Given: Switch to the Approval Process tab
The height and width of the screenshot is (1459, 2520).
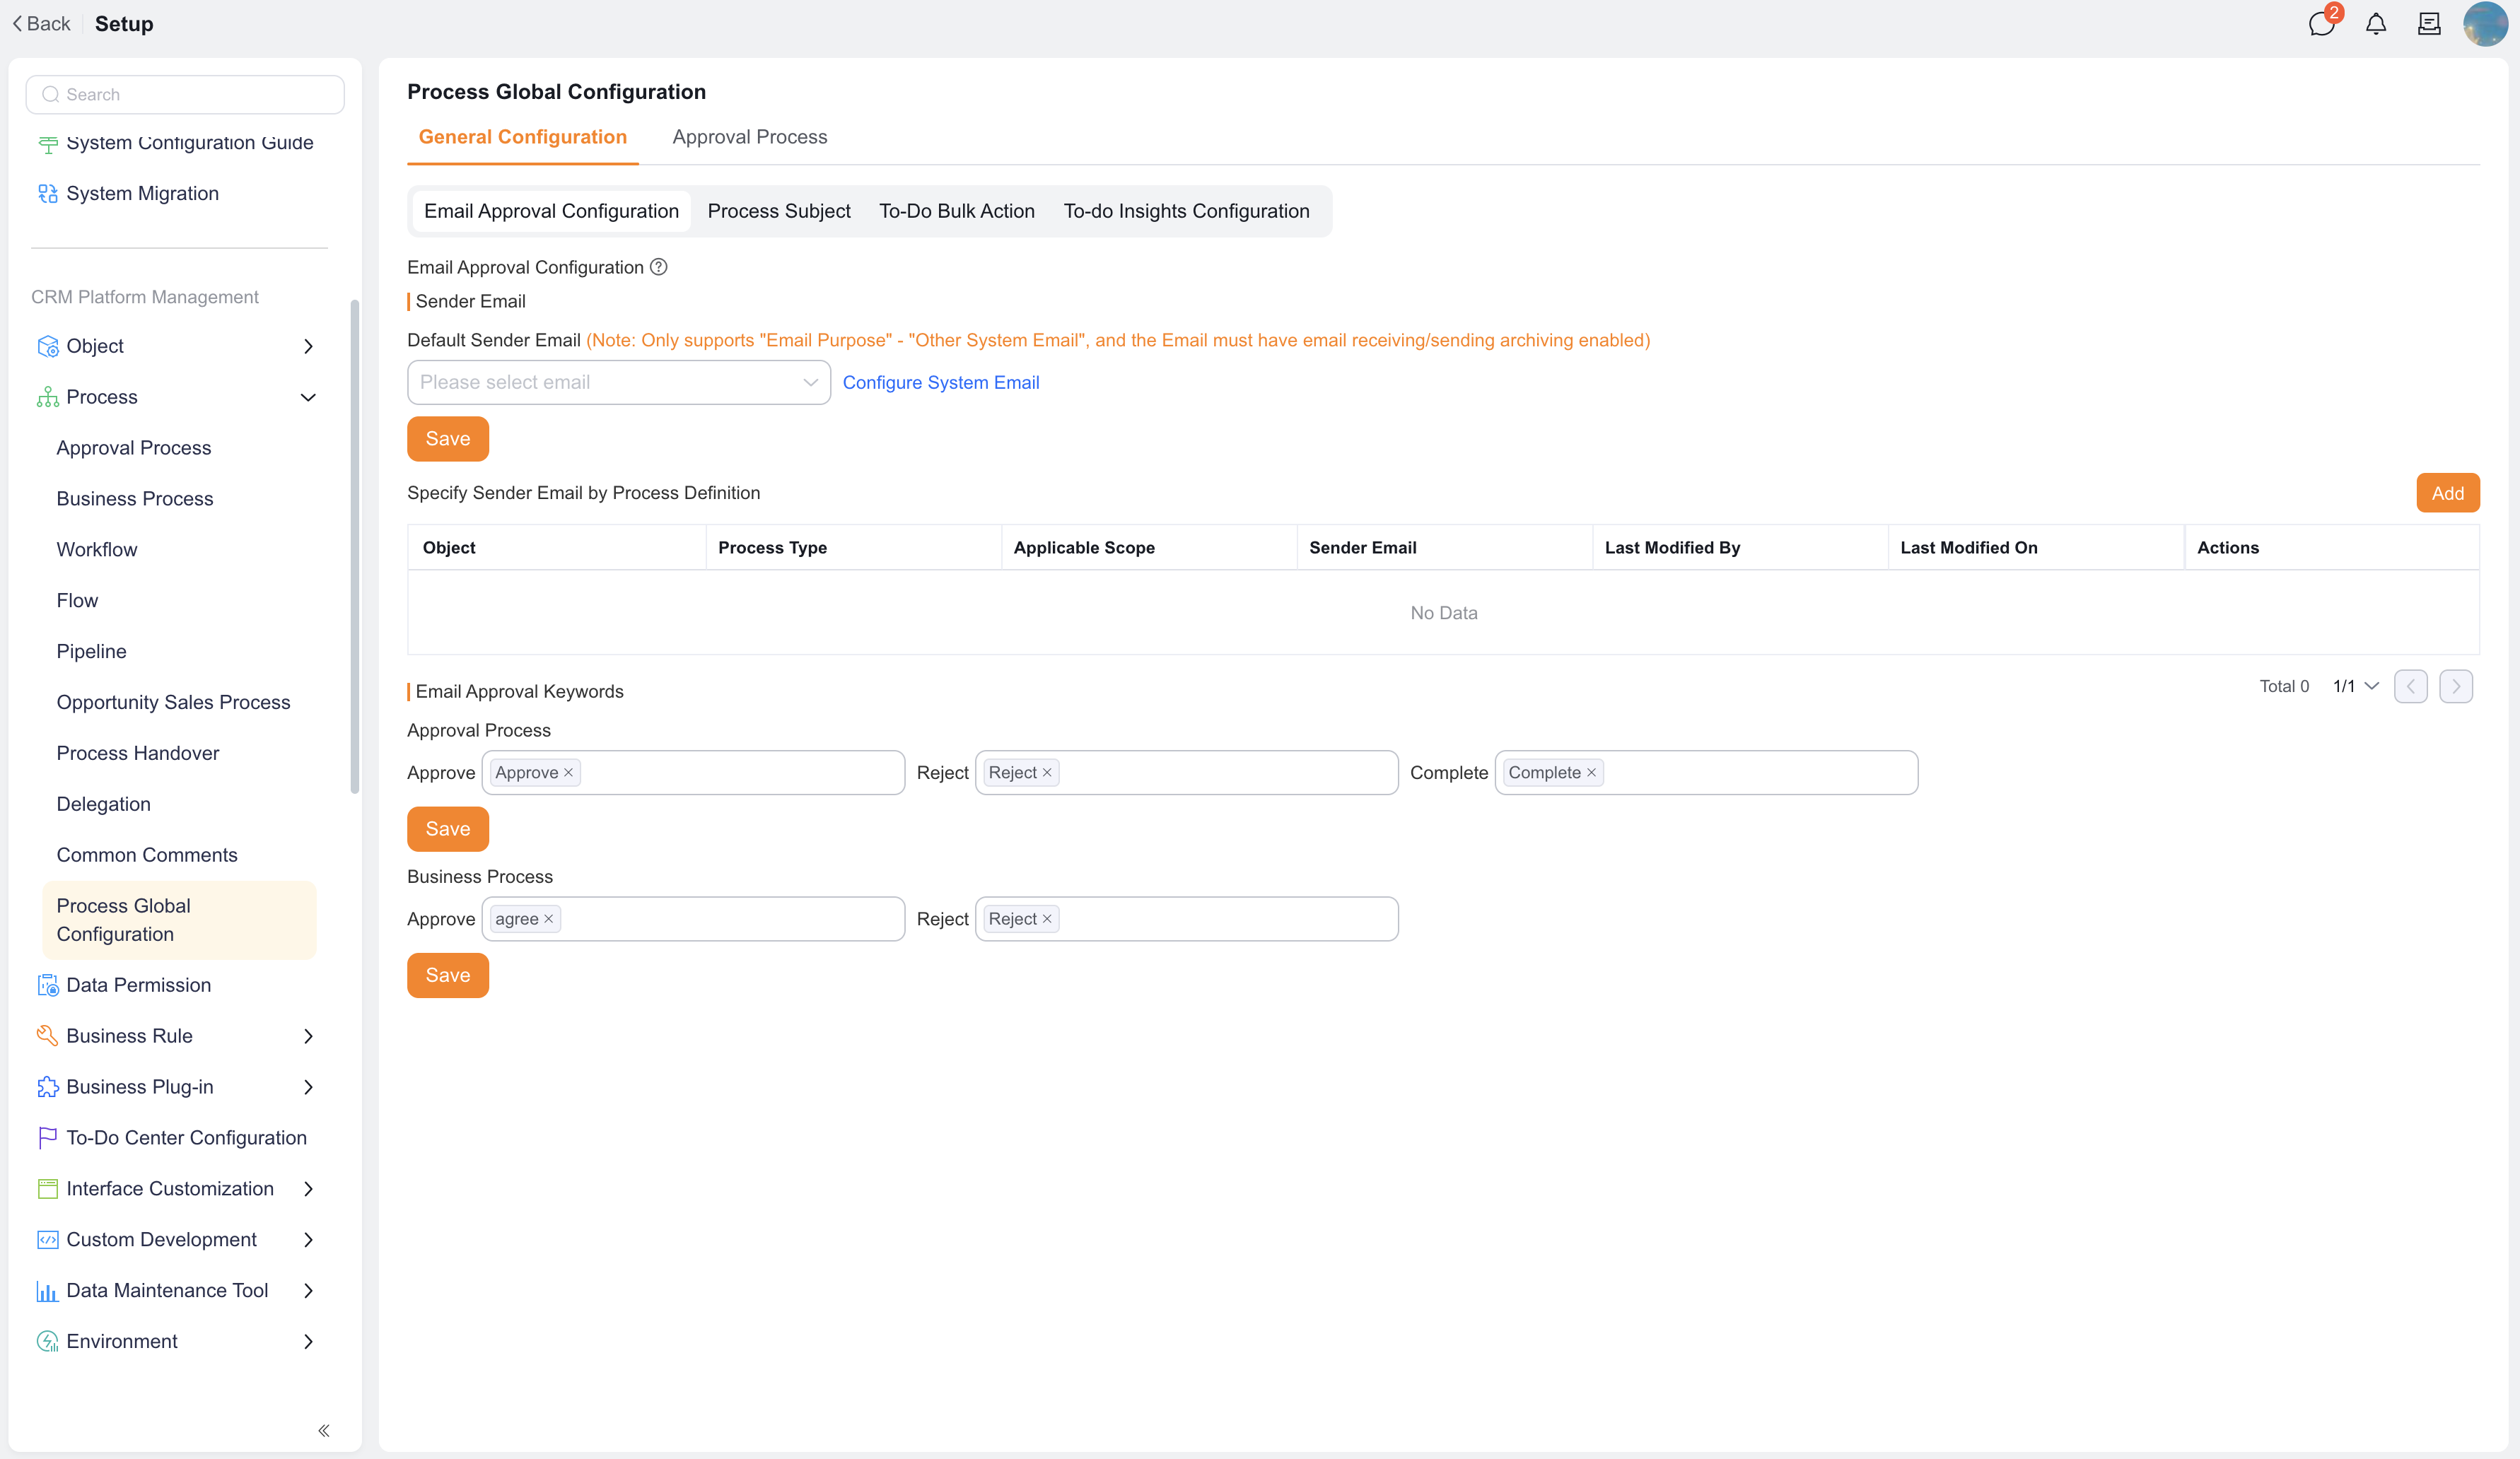Looking at the screenshot, I should click(750, 137).
